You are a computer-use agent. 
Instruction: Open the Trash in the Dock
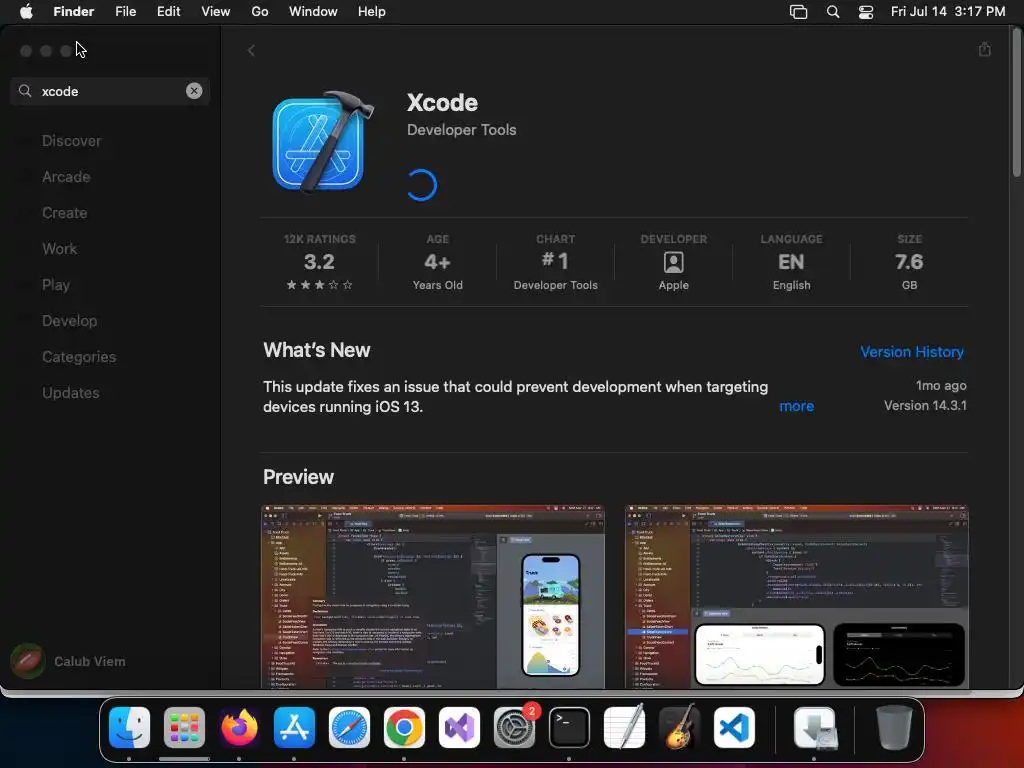click(894, 727)
